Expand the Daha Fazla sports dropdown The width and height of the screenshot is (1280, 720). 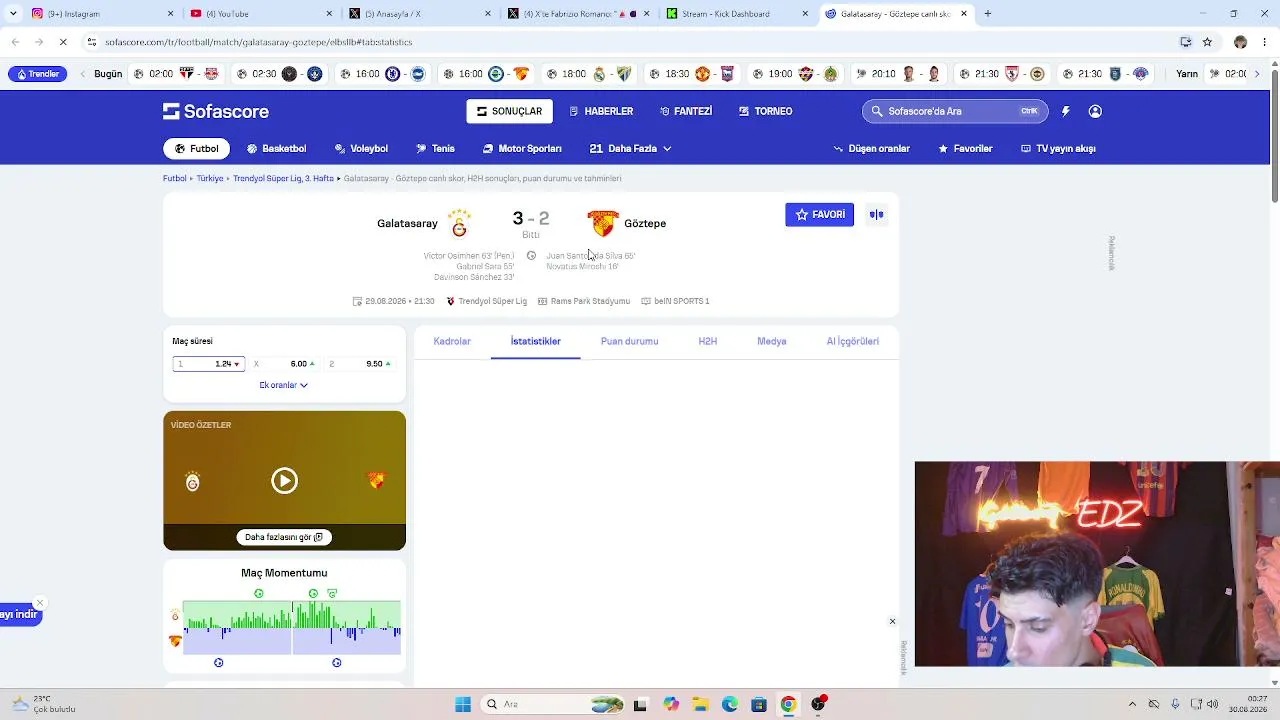pos(630,149)
